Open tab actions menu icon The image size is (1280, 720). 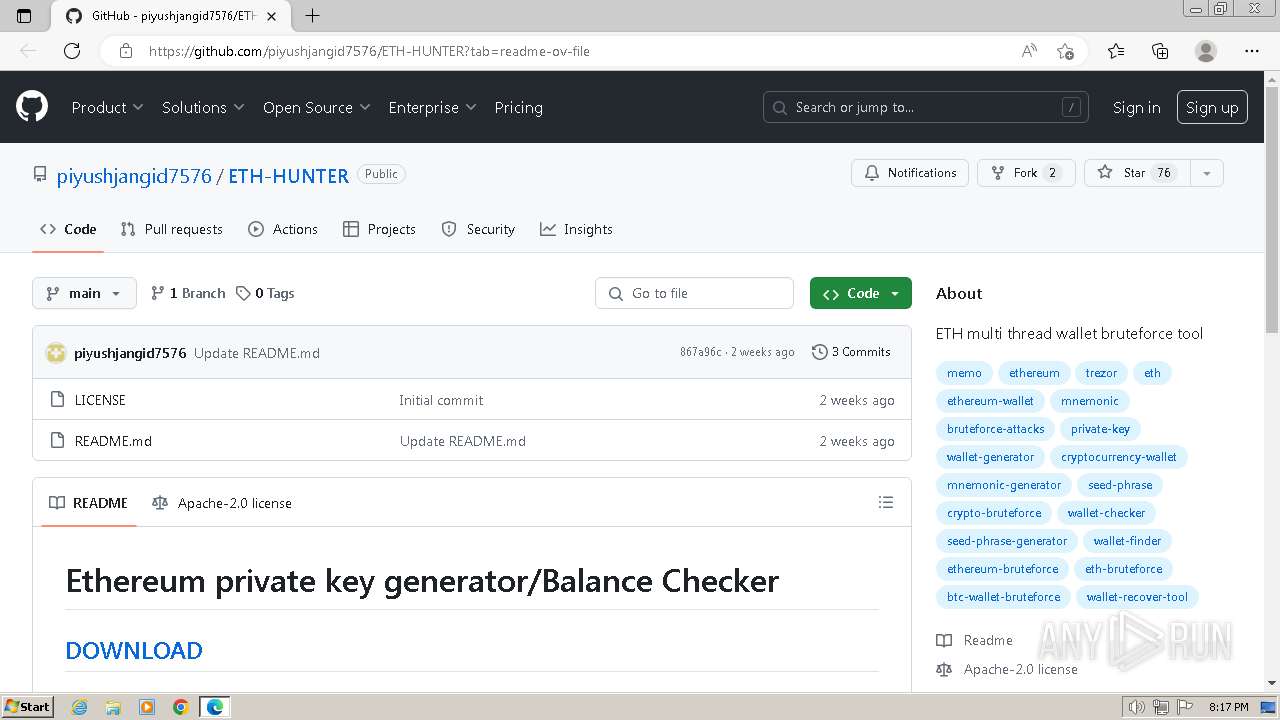(25, 16)
